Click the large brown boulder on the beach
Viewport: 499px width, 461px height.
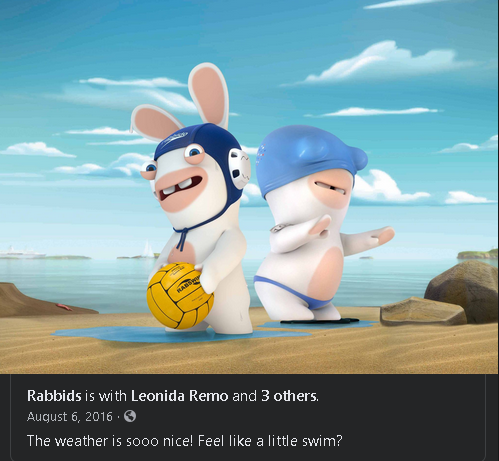(463, 290)
